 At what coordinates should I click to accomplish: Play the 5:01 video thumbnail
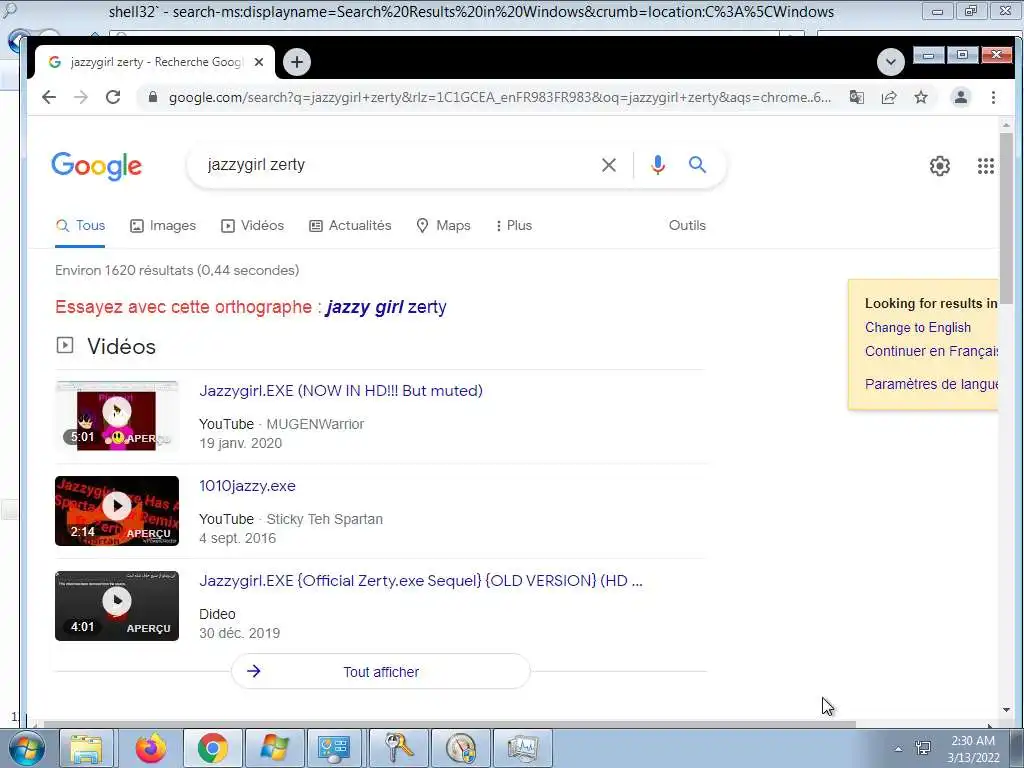(x=117, y=416)
